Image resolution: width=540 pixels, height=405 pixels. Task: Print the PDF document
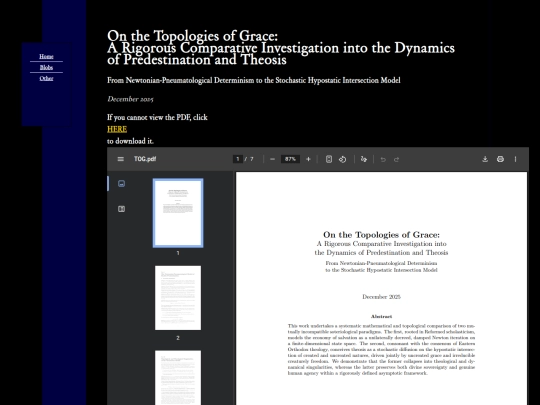click(x=500, y=159)
